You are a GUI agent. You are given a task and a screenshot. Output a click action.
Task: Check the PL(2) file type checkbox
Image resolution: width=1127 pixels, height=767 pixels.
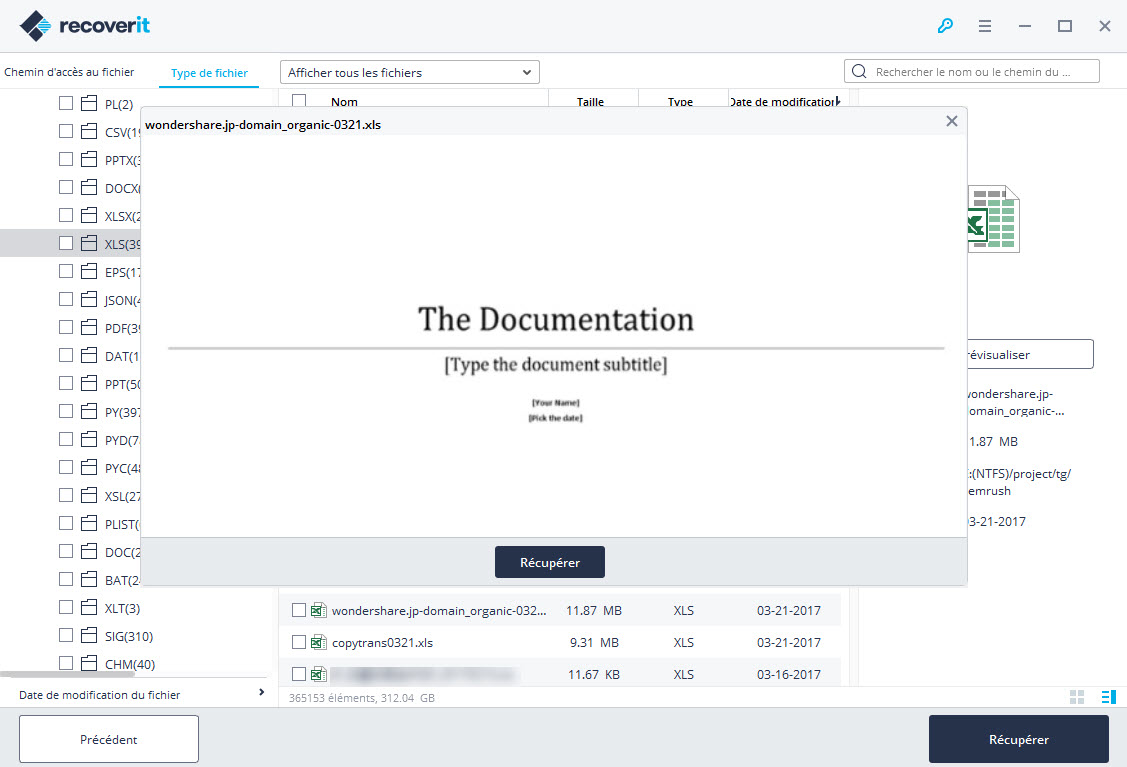[66, 104]
